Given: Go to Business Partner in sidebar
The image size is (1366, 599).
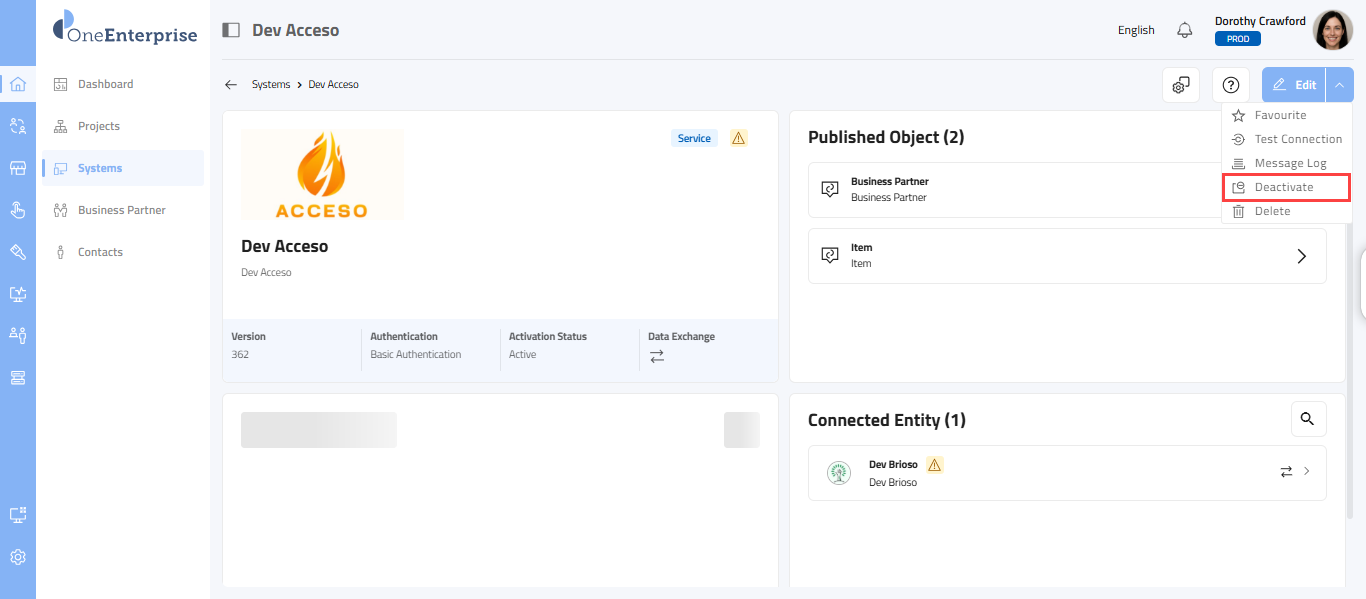Looking at the screenshot, I should (121, 210).
